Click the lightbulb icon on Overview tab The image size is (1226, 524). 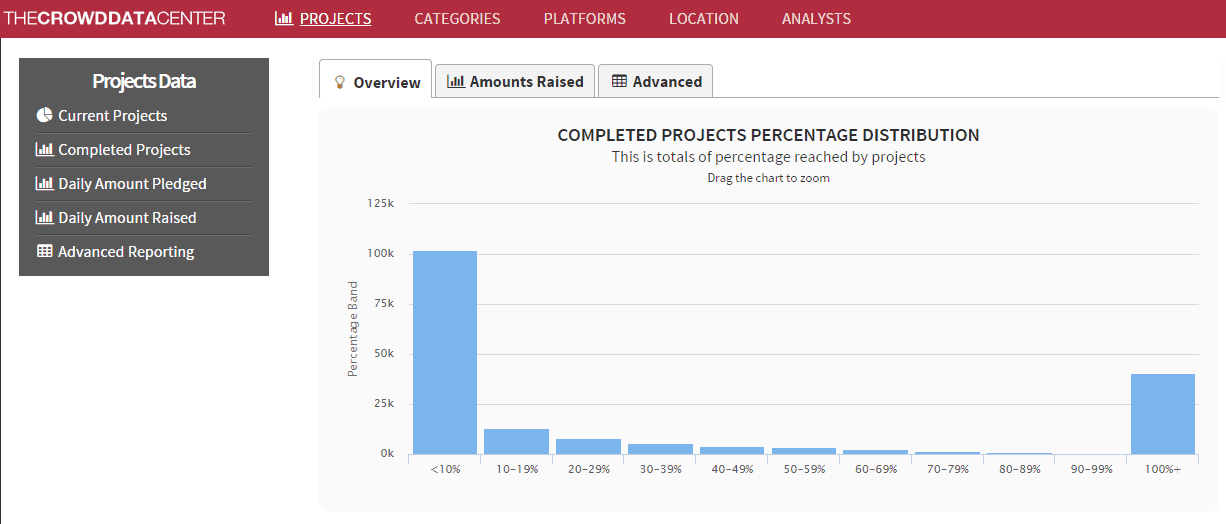(x=340, y=82)
